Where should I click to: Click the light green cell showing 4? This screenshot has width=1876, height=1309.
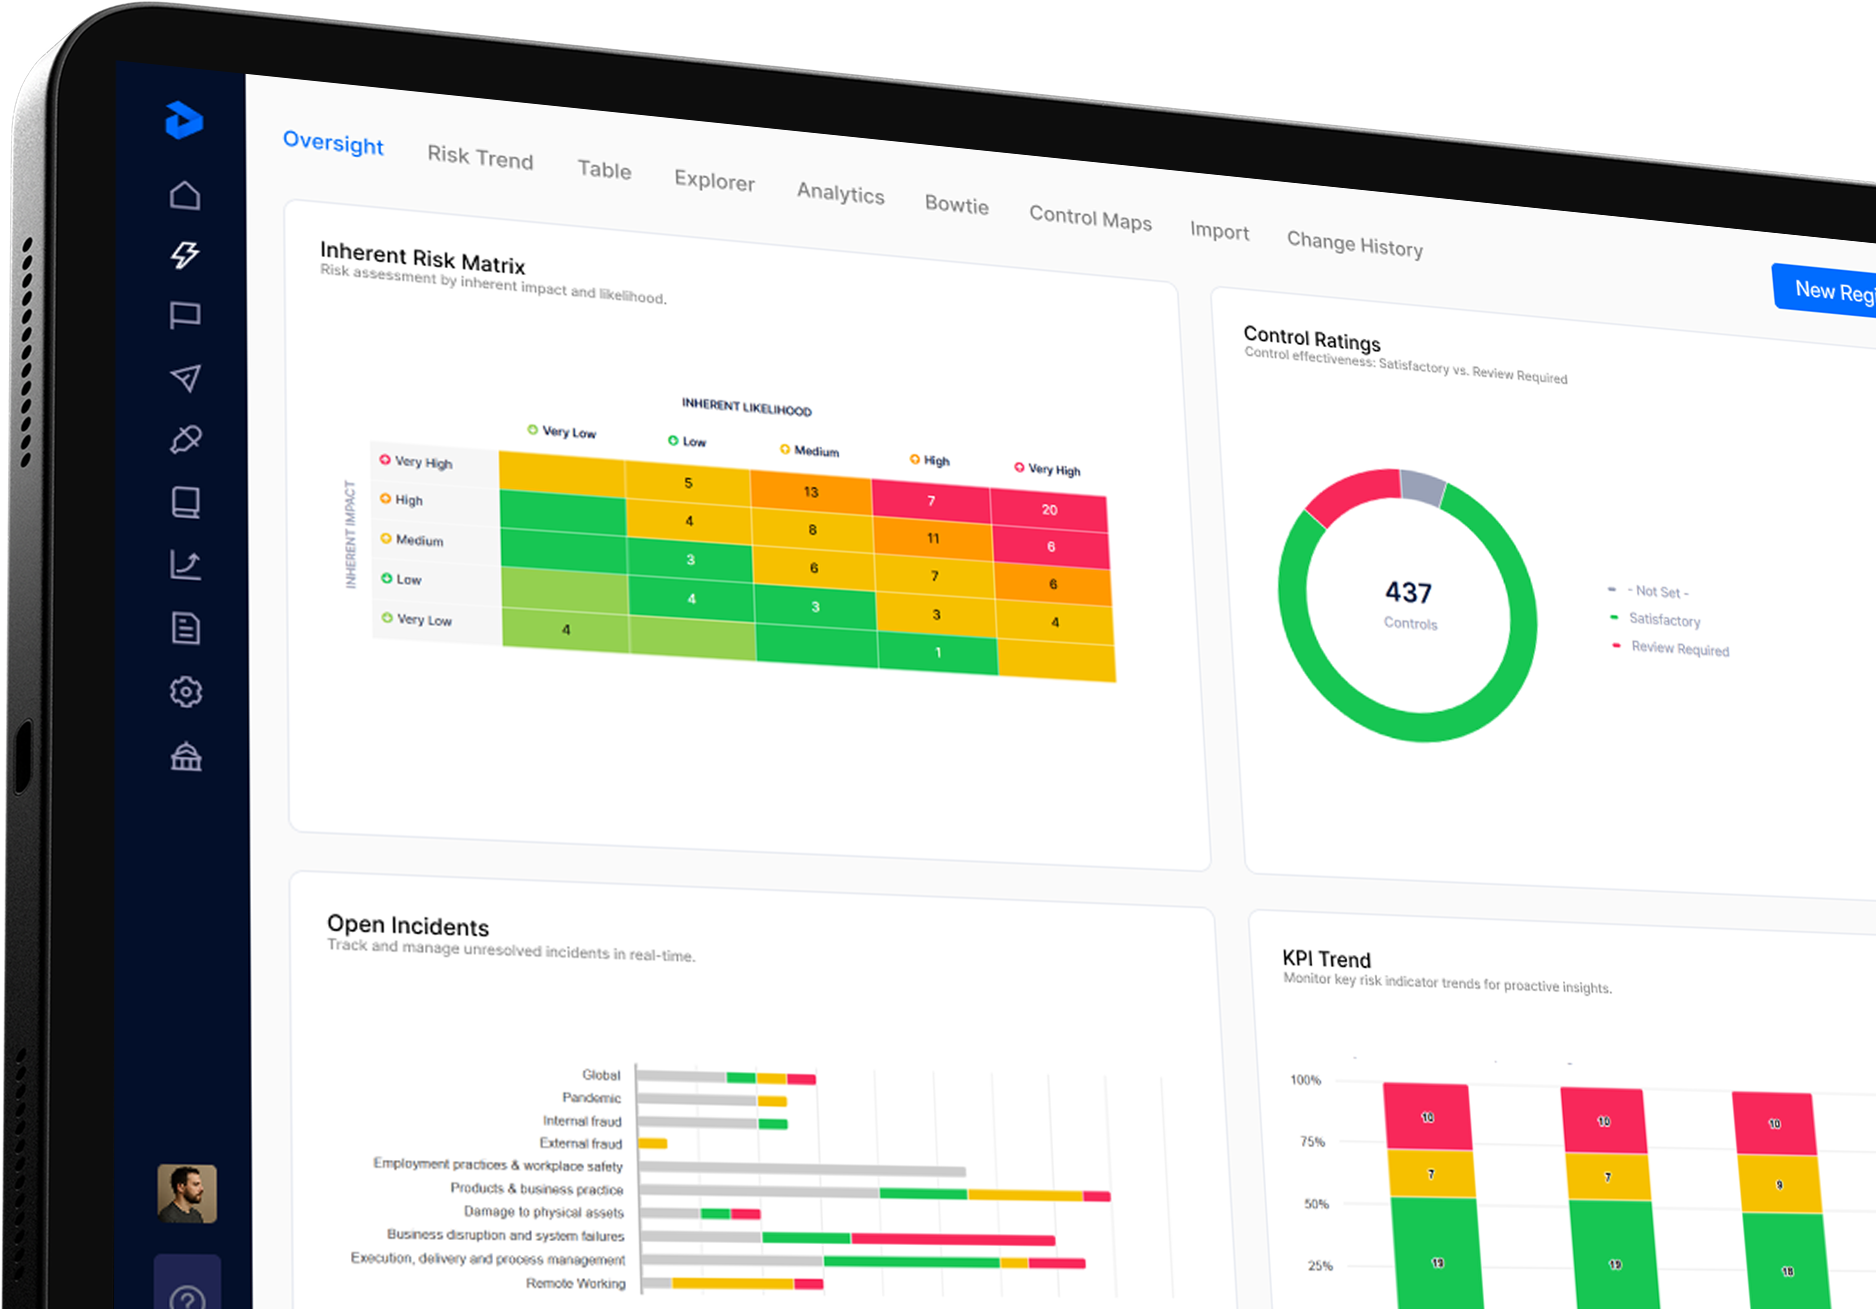(x=566, y=629)
